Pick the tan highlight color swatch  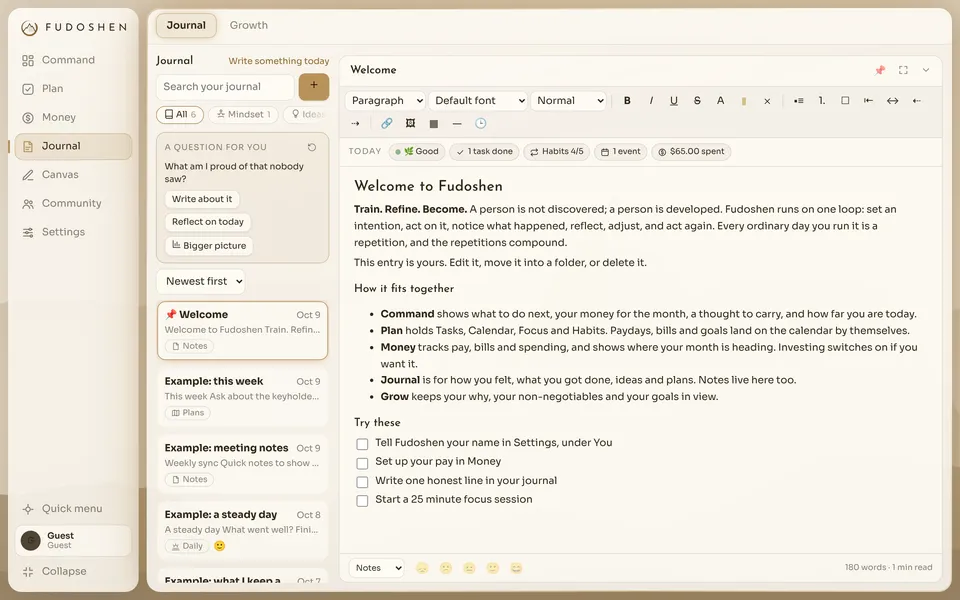pos(744,101)
